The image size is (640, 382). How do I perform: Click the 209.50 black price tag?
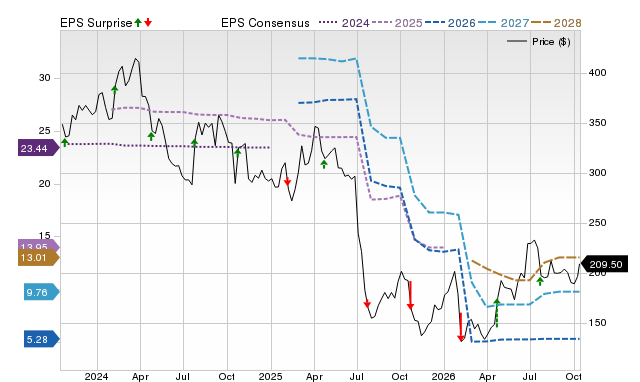(x=604, y=264)
